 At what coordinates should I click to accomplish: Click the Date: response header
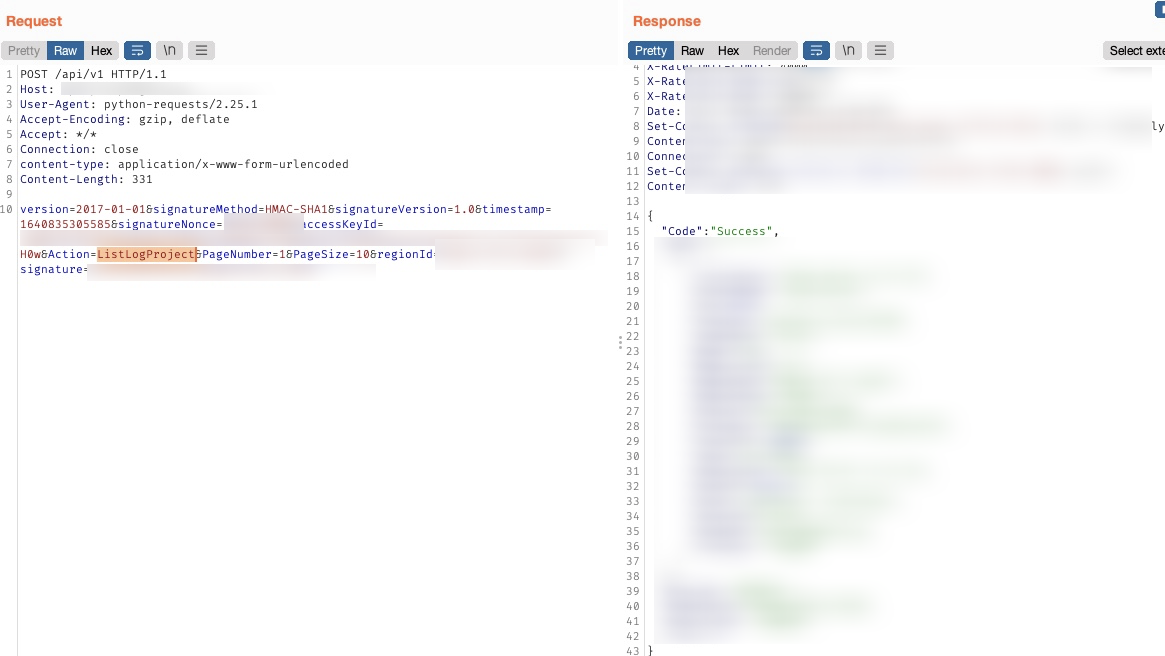tap(663, 111)
